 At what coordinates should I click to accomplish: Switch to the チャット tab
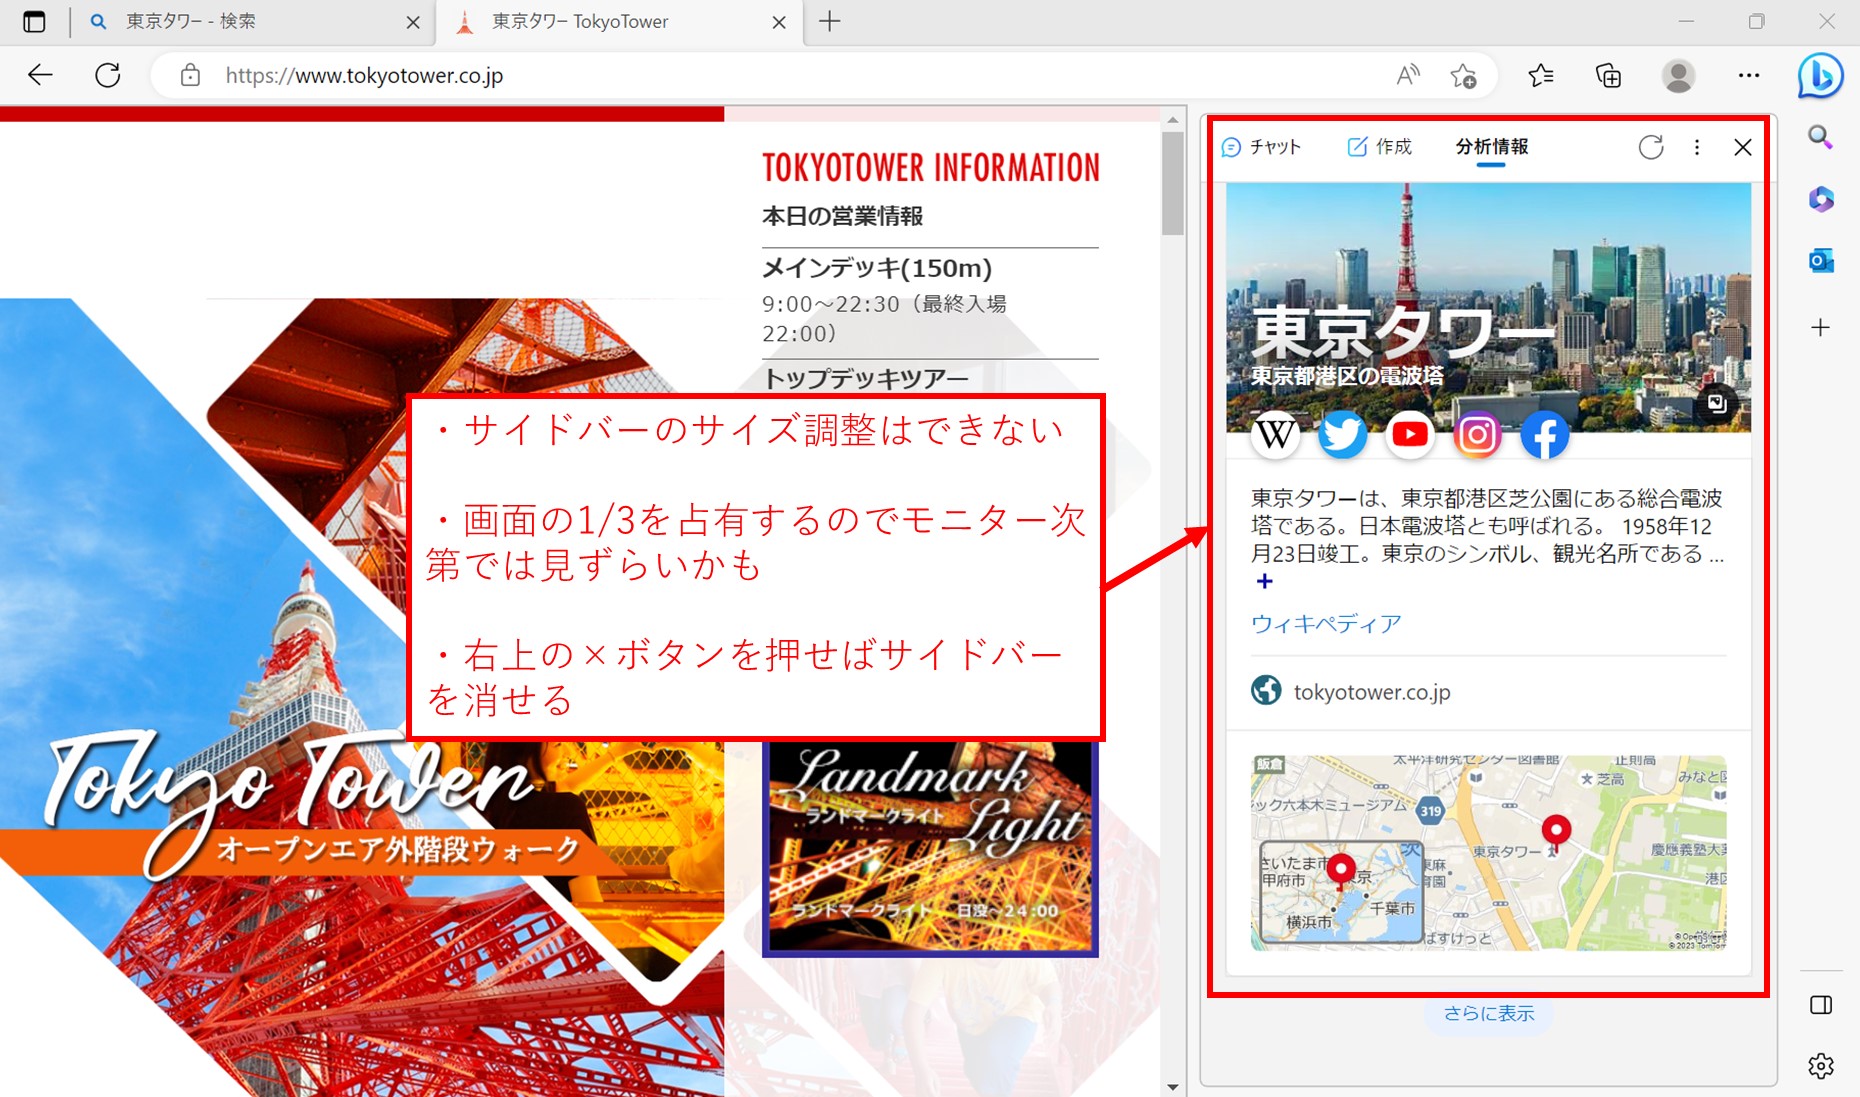[x=1262, y=147]
